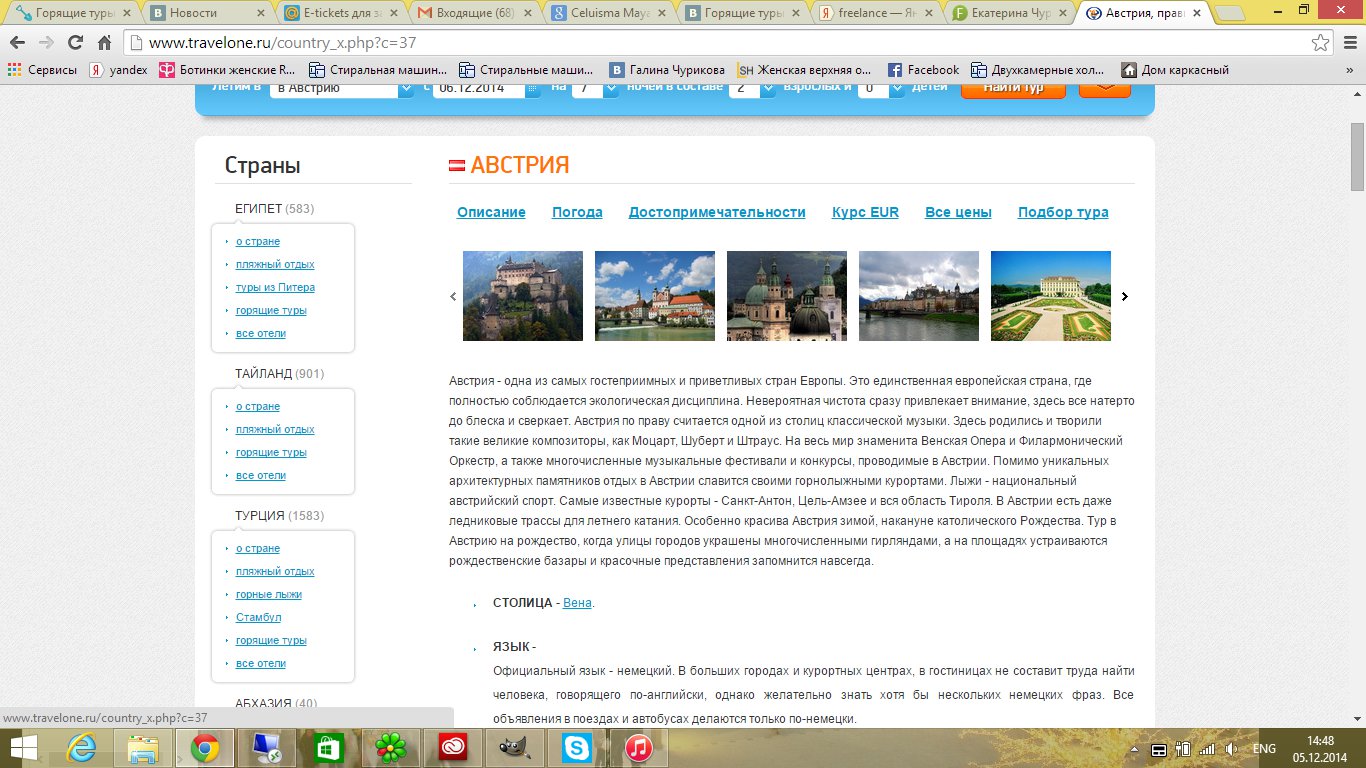Image resolution: width=1366 pixels, height=768 pixels.
Task: View the church domes thumbnail photo
Action: tap(787, 296)
